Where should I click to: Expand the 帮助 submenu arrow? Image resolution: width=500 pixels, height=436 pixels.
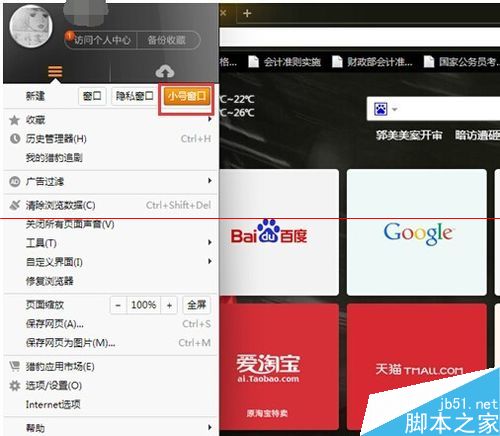(210, 427)
